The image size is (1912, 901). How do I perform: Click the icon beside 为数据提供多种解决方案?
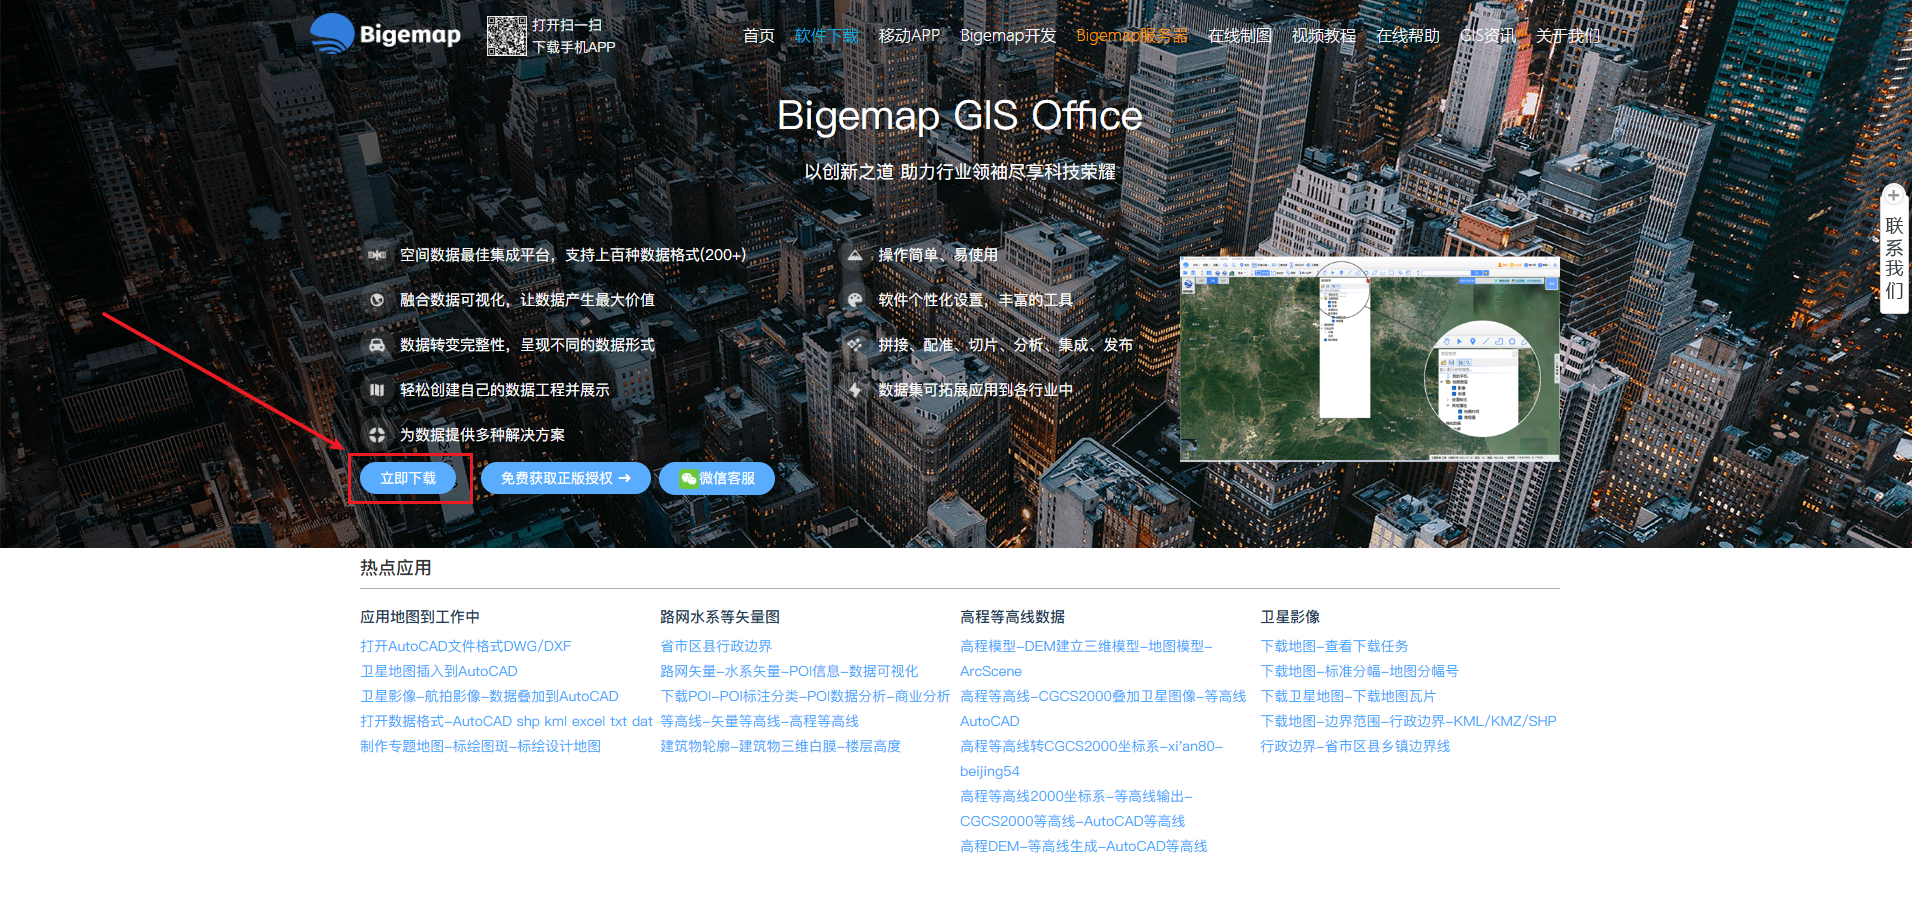coord(377,435)
